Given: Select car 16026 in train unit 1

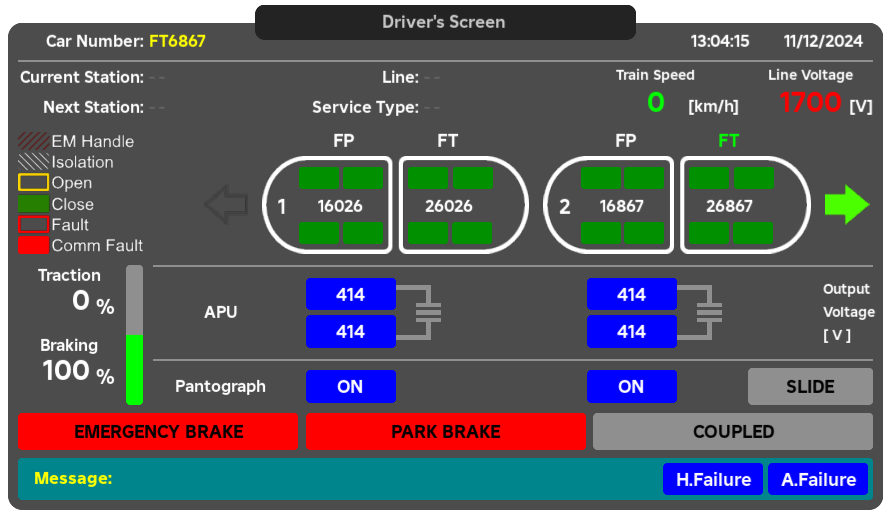Looking at the screenshot, I should [328, 205].
